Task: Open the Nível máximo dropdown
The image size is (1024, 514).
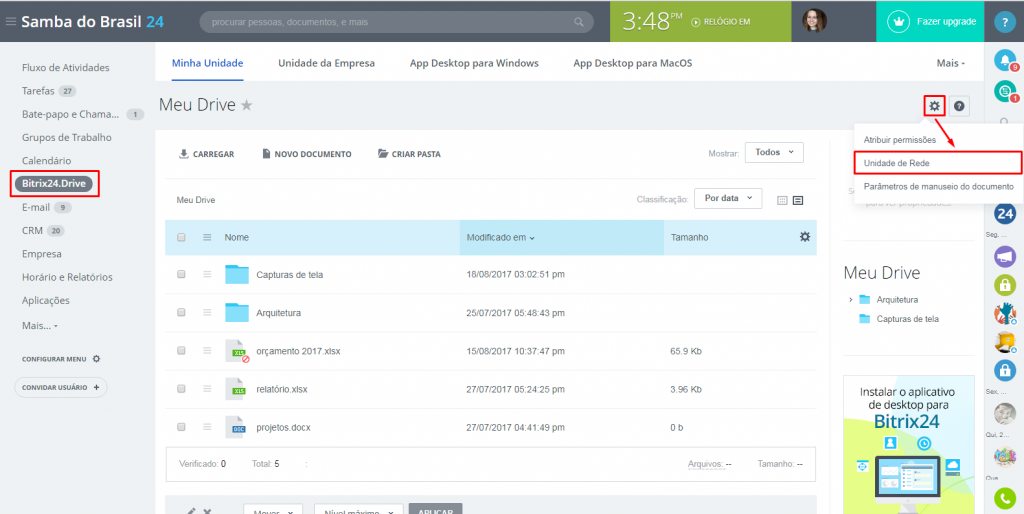Action: point(359,509)
